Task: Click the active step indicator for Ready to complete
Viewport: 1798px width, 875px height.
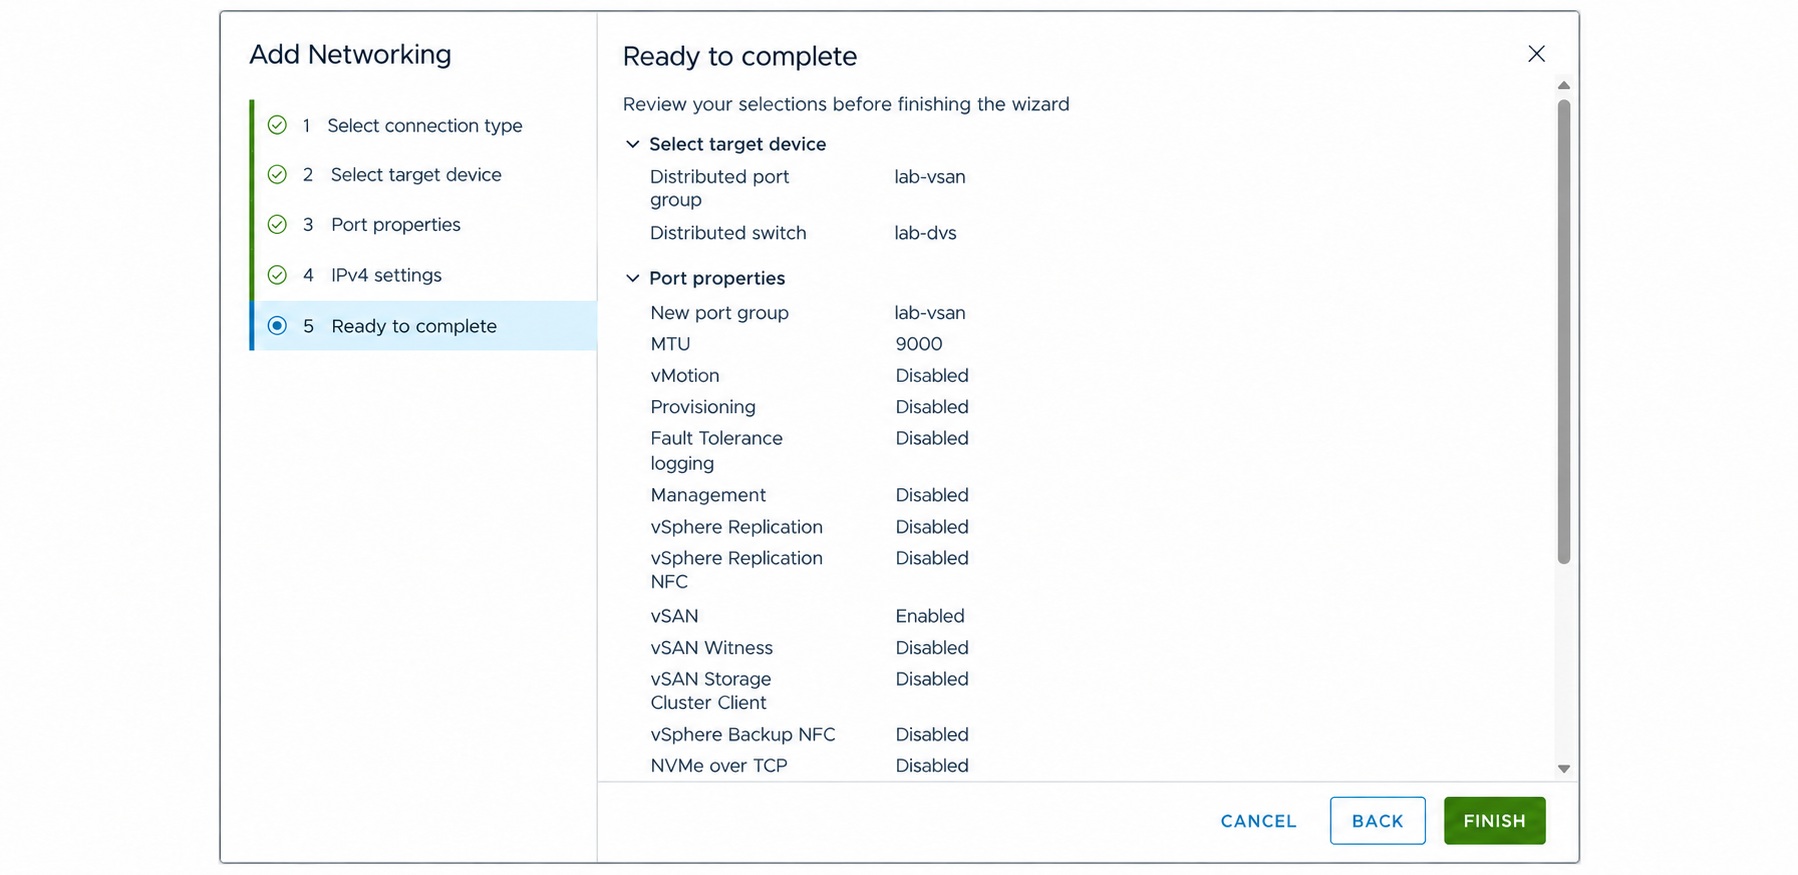Action: [x=277, y=325]
